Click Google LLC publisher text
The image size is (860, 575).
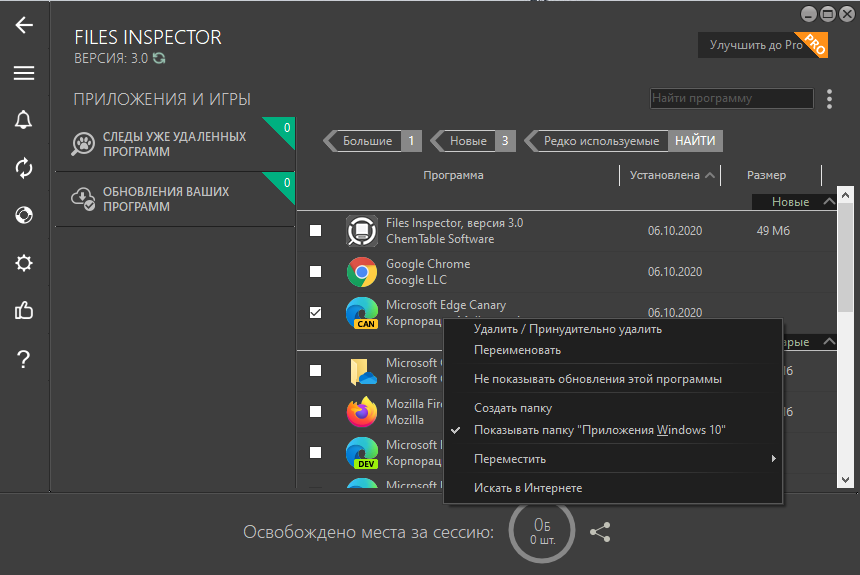coord(416,280)
